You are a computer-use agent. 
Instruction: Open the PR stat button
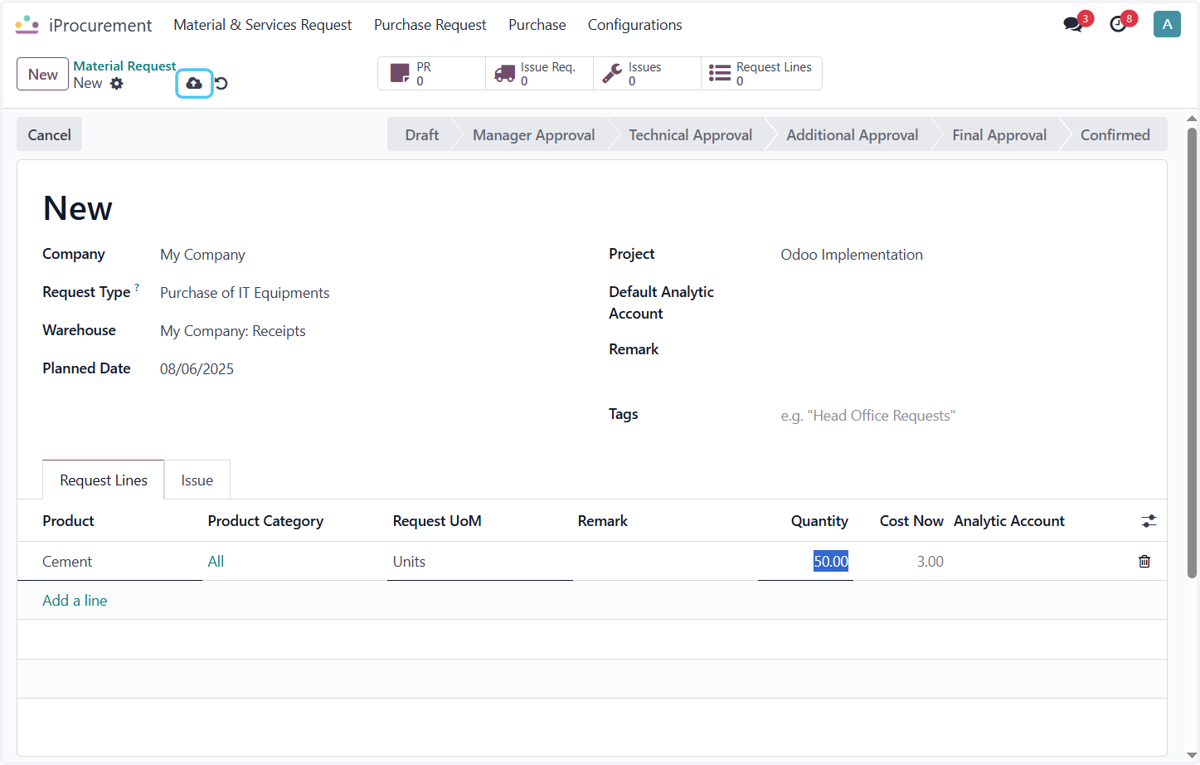431,74
